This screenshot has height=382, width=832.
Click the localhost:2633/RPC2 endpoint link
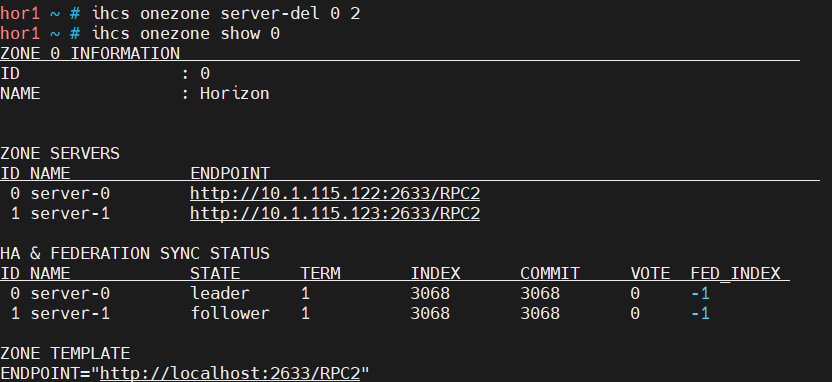(230, 374)
